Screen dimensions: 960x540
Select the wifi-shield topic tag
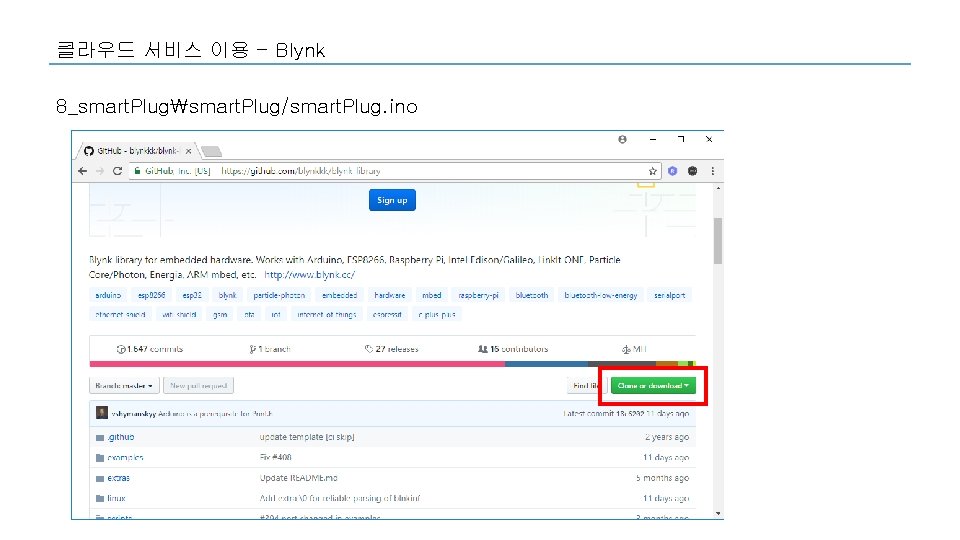pos(179,315)
